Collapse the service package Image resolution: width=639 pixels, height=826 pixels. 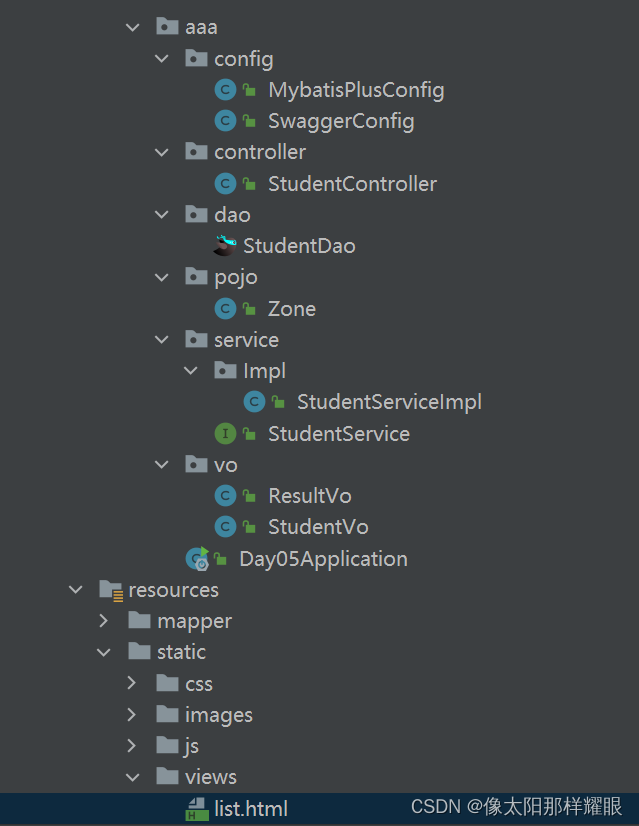[162, 339]
